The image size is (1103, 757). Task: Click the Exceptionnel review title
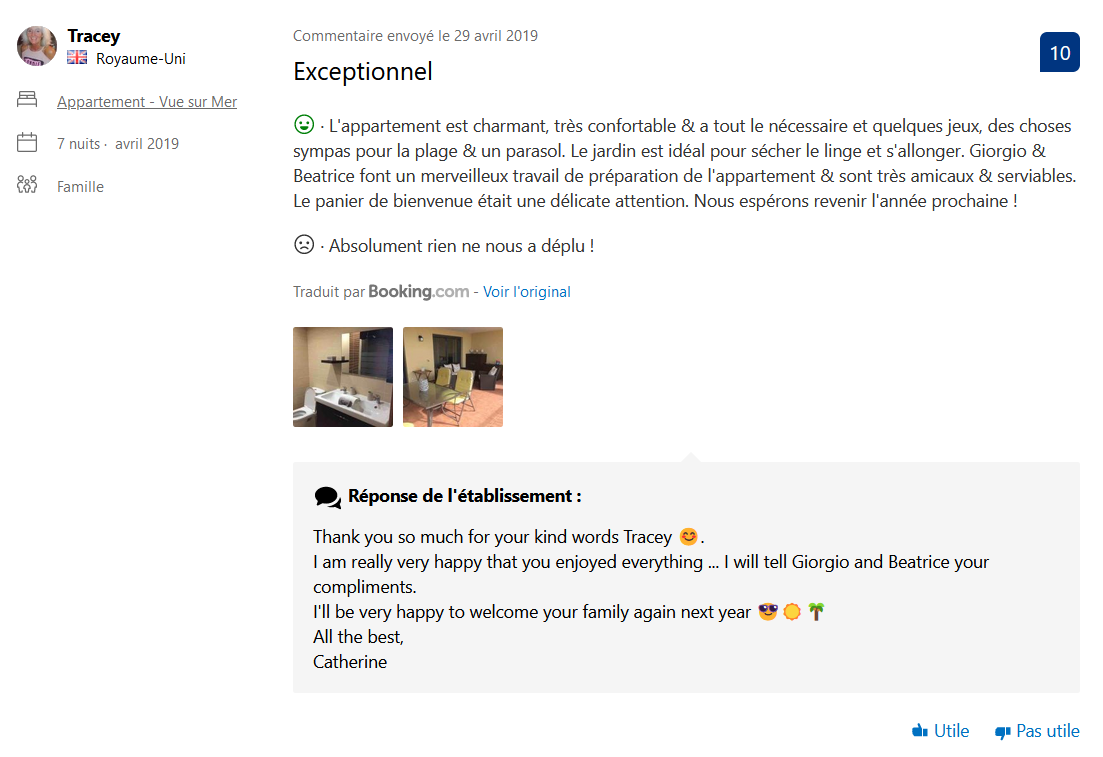coord(363,72)
